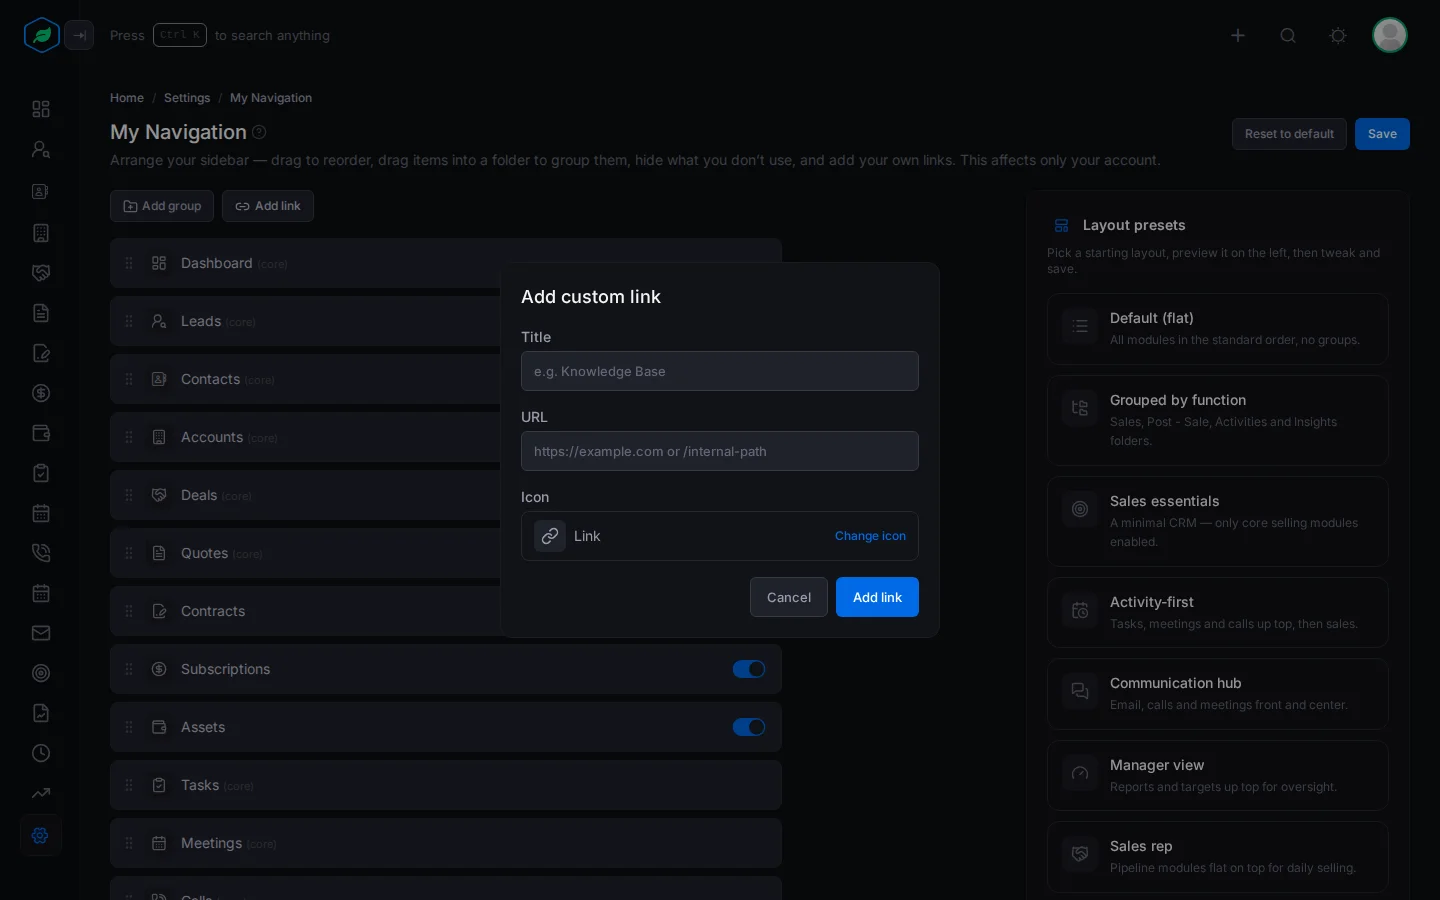Viewport: 1440px width, 900px height.
Task: Open Dashboard from the left sidebar icon
Action: tap(41, 109)
